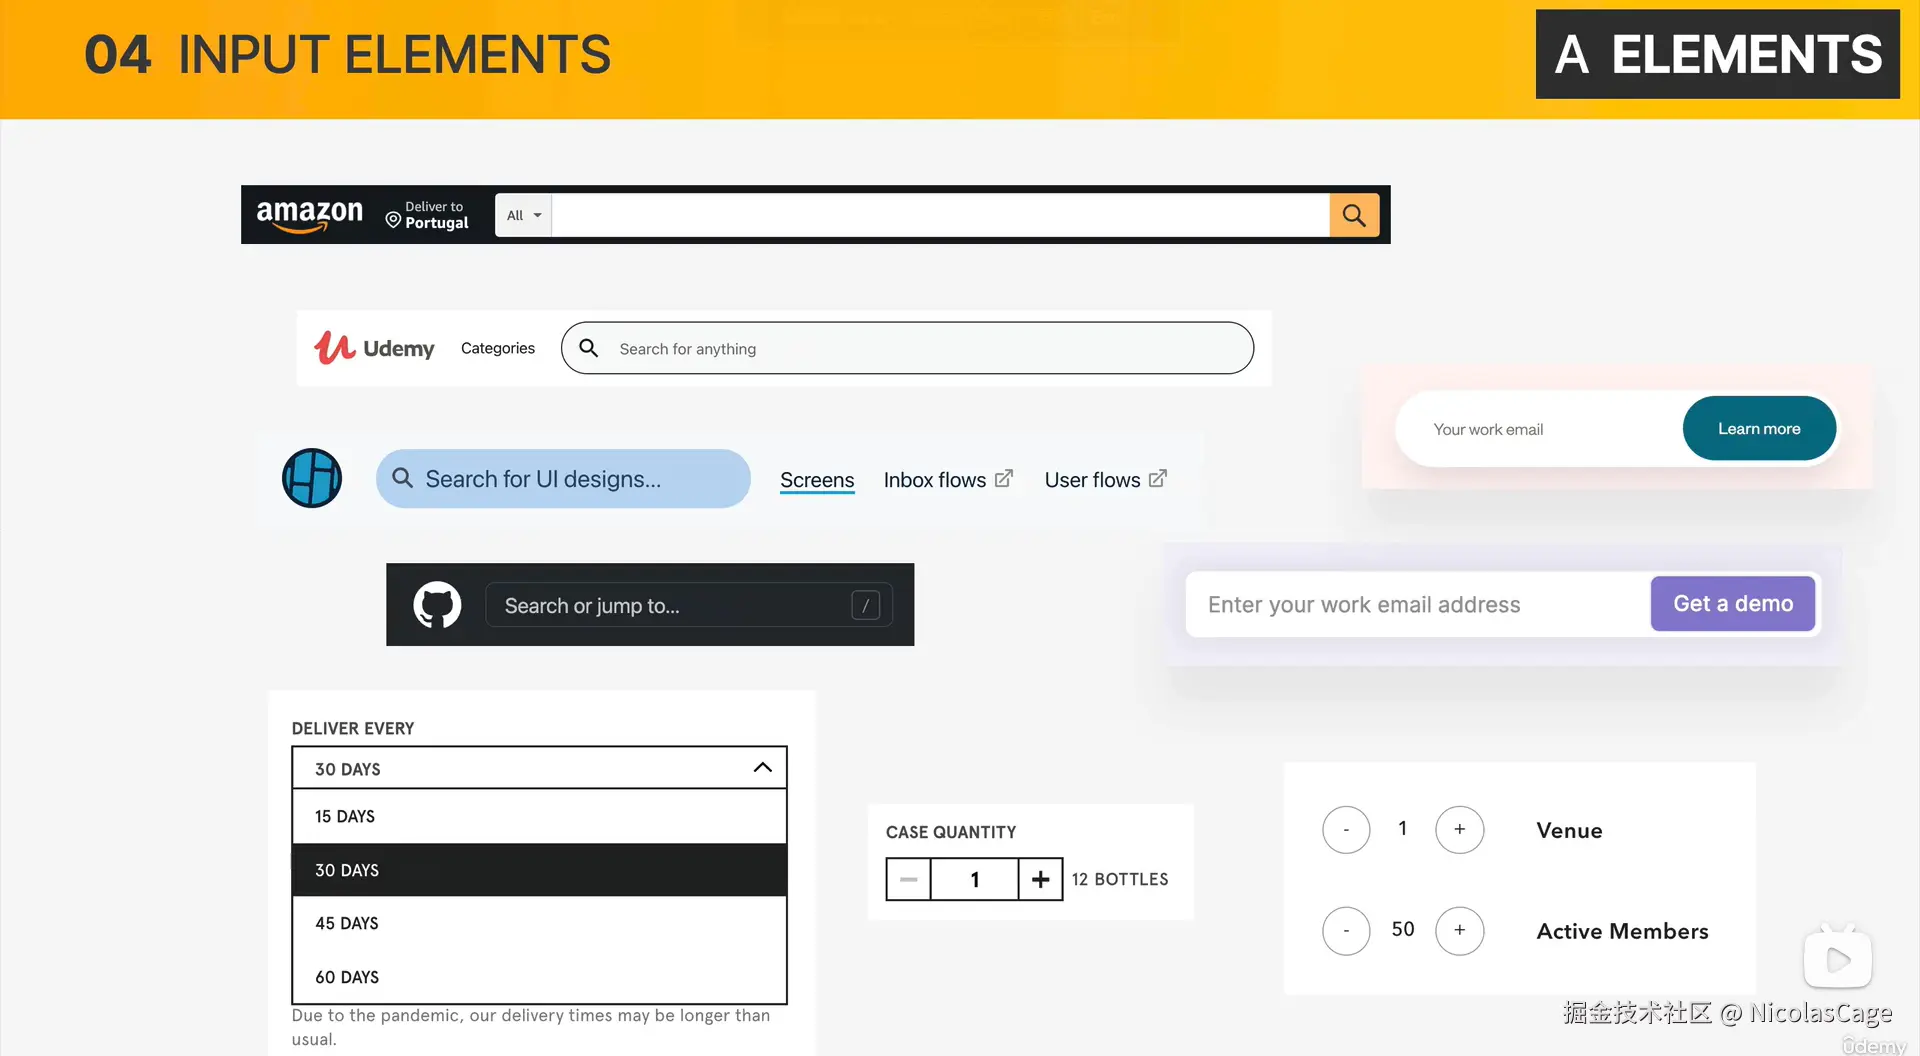Click the 'Deliver to Portugal' text
1920x1056 pixels.
tap(436, 215)
